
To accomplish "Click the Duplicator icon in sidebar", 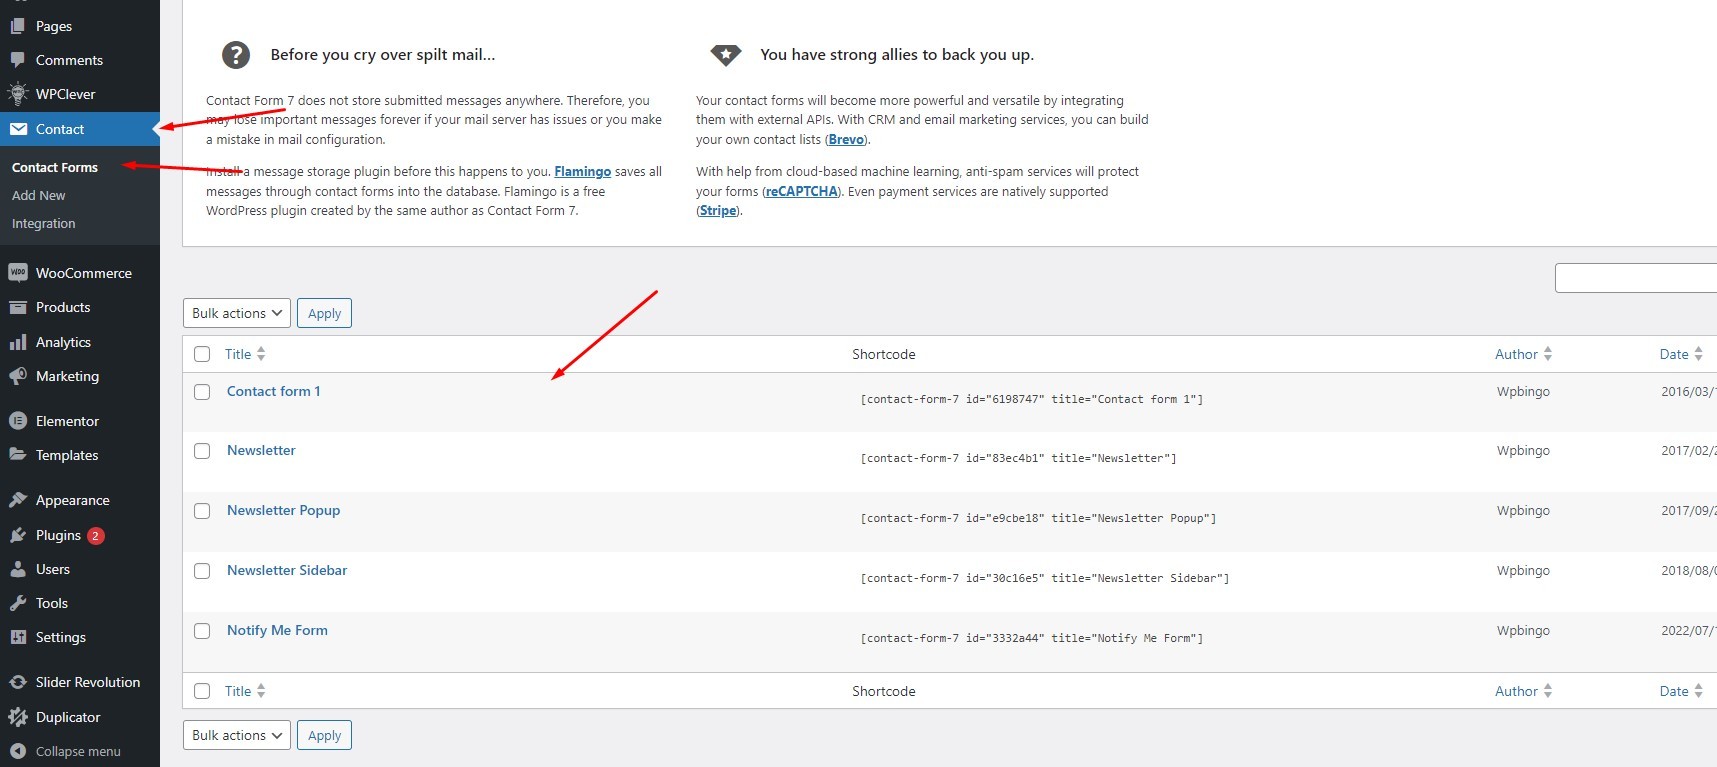I will [x=17, y=717].
